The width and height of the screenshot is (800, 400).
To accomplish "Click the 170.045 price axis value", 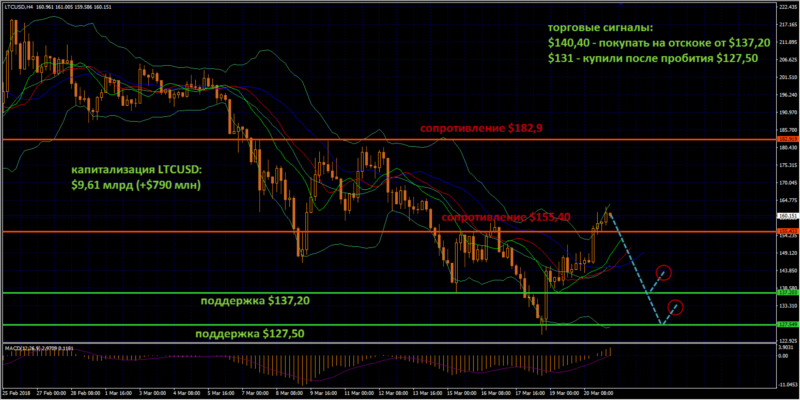I will (786, 183).
